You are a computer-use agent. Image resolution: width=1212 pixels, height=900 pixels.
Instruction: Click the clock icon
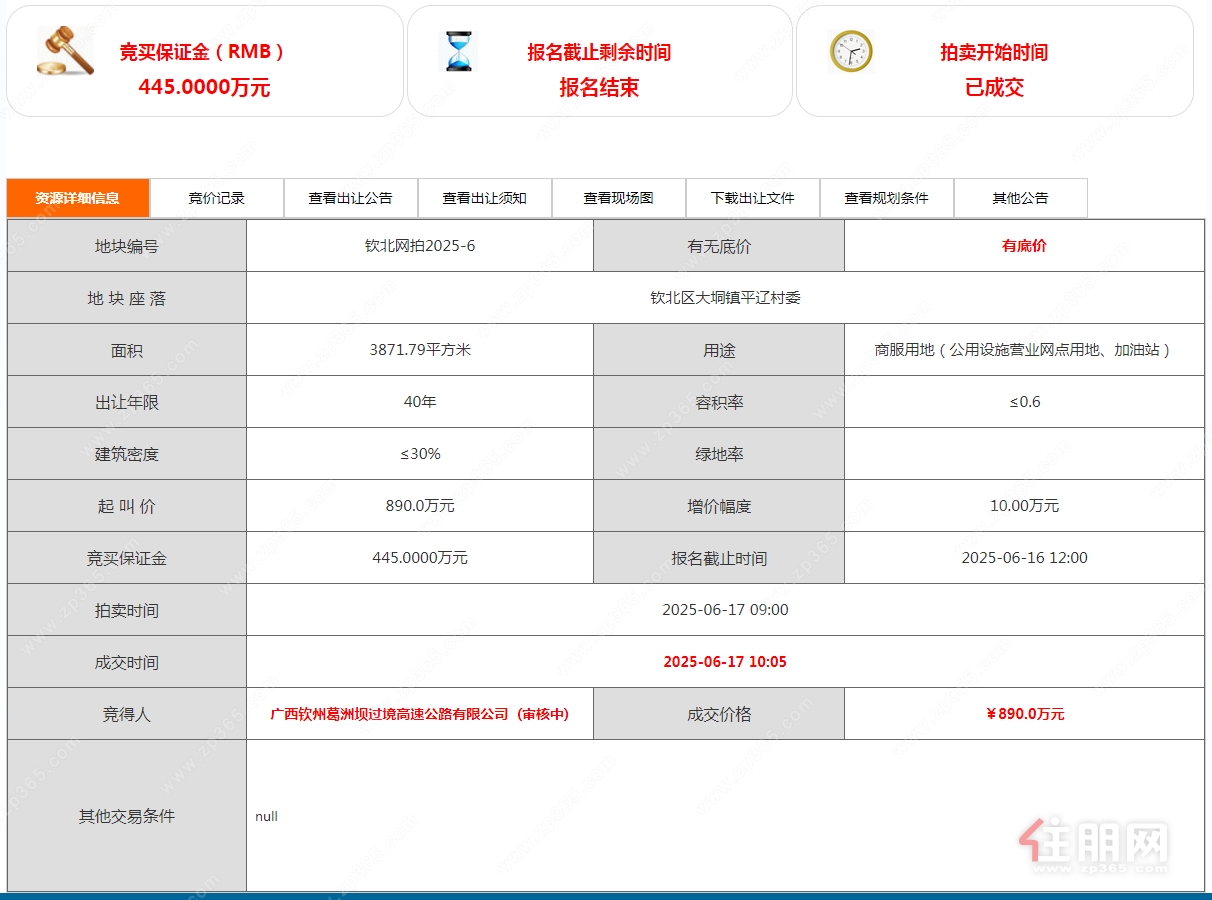[851, 51]
